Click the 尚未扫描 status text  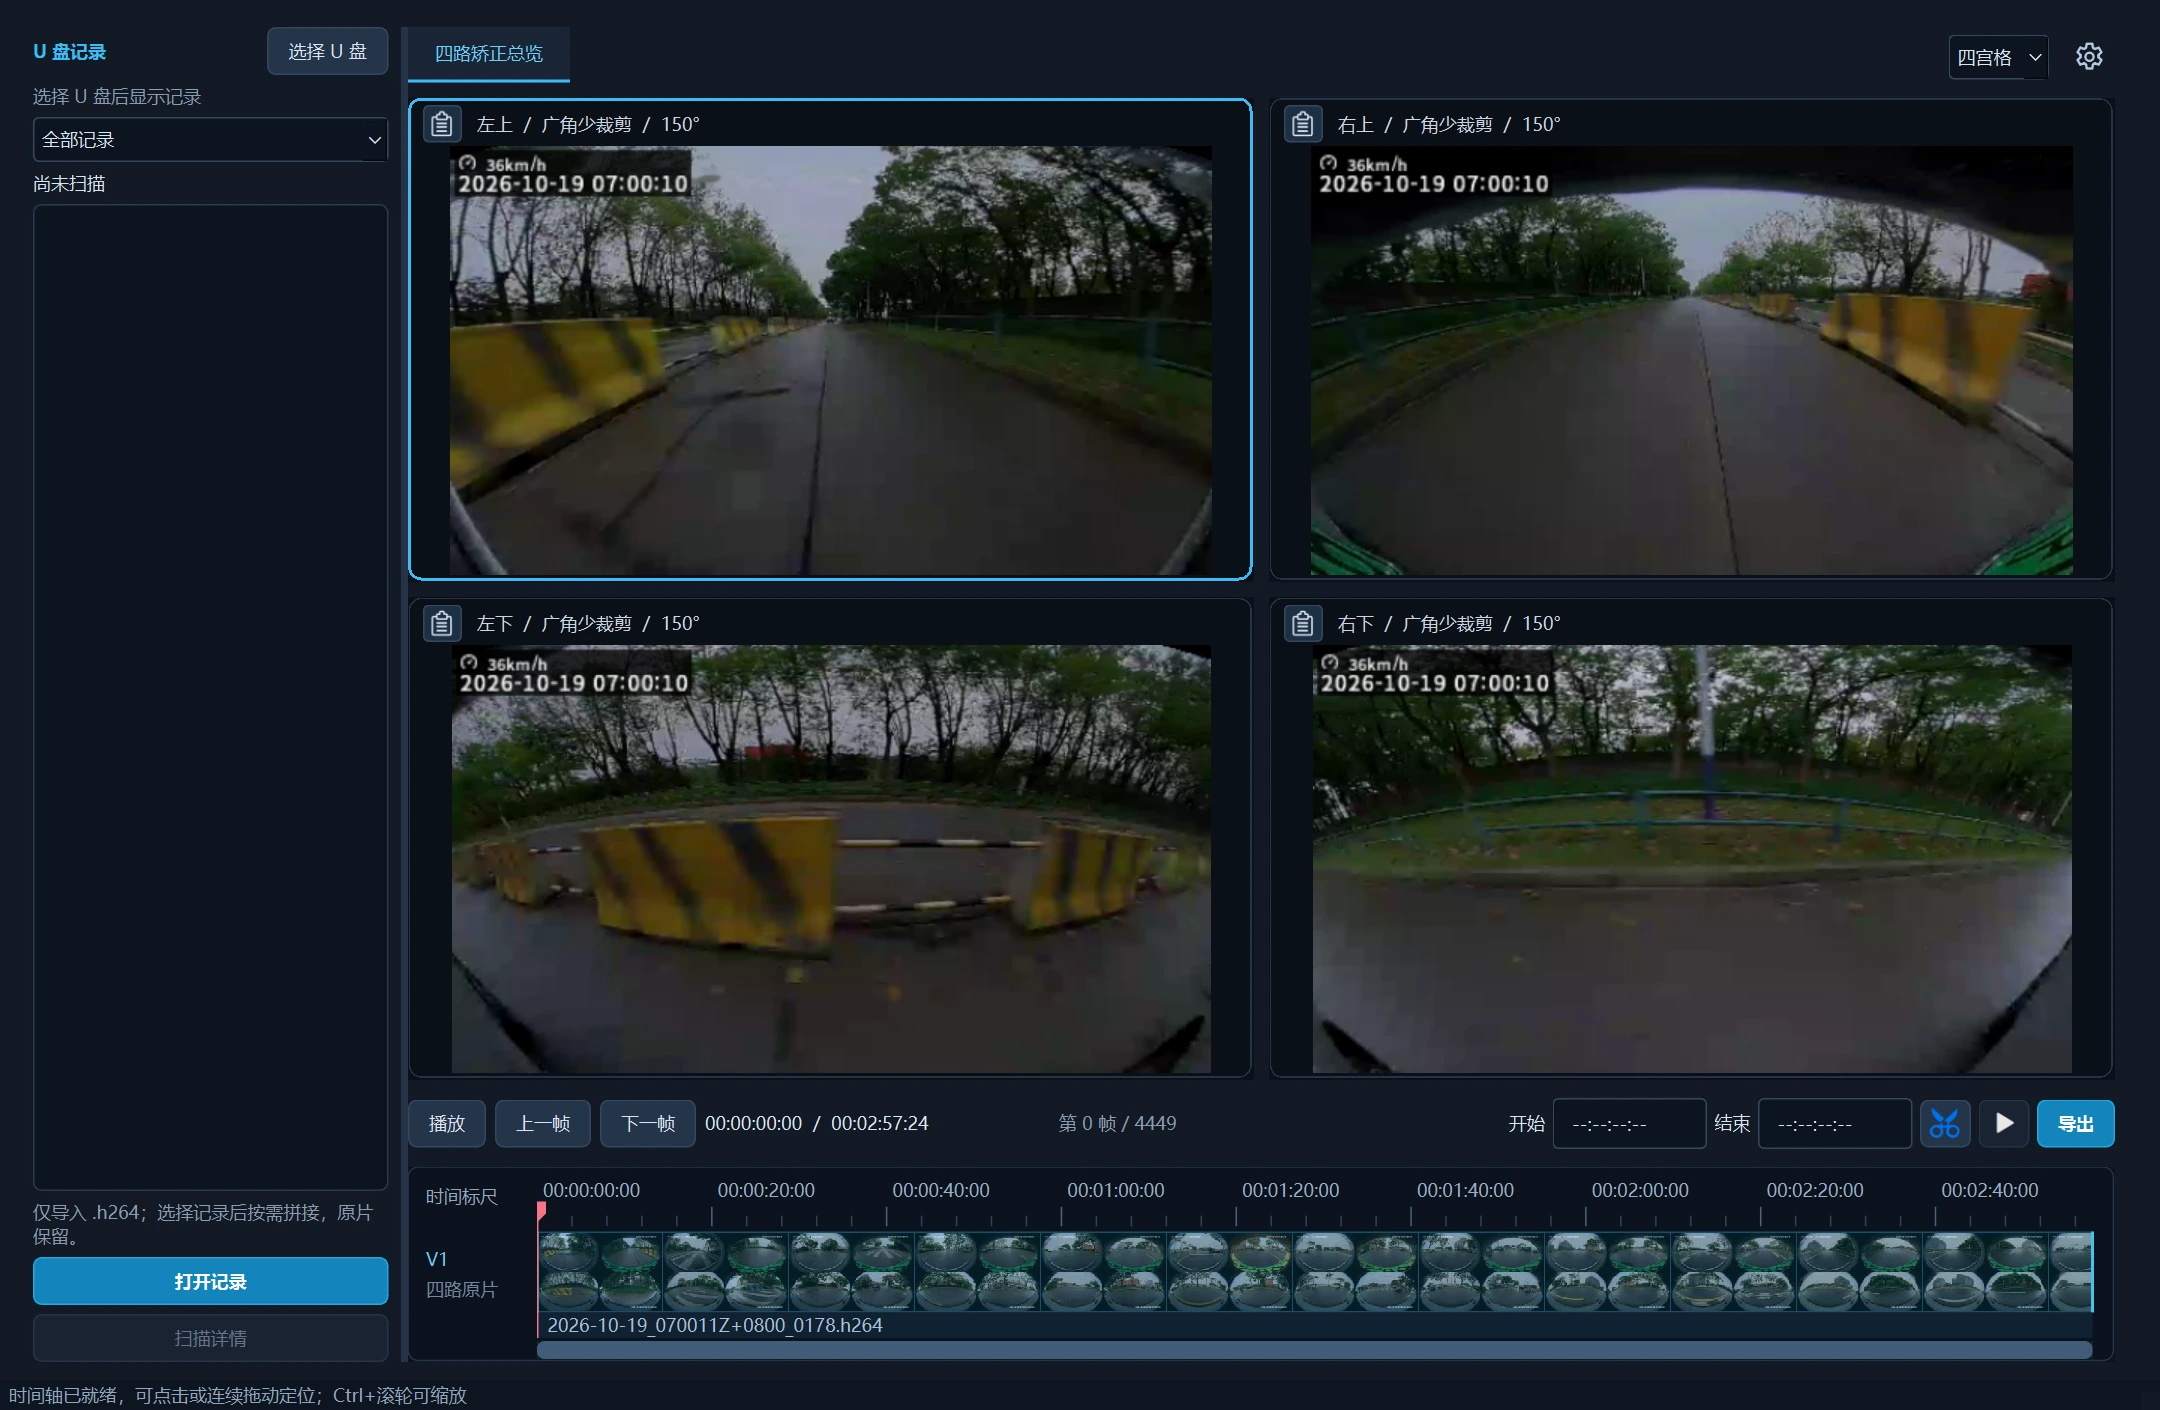coord(69,184)
